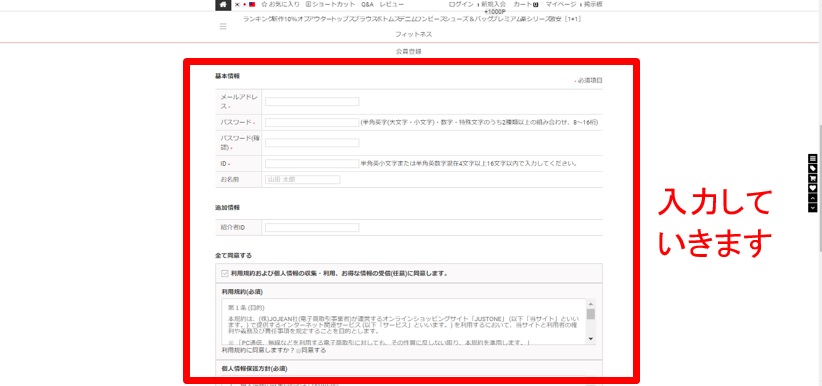Switch to the Korean flag language

237,5
